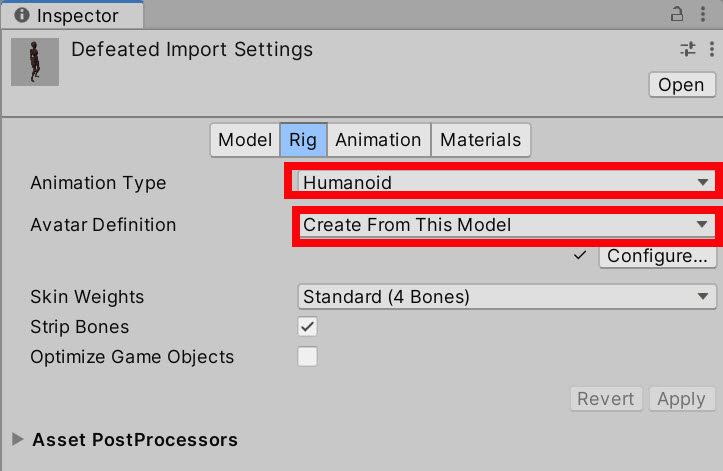Toggle the Strip Bones checkbox
This screenshot has width=723, height=471.
pos(307,327)
